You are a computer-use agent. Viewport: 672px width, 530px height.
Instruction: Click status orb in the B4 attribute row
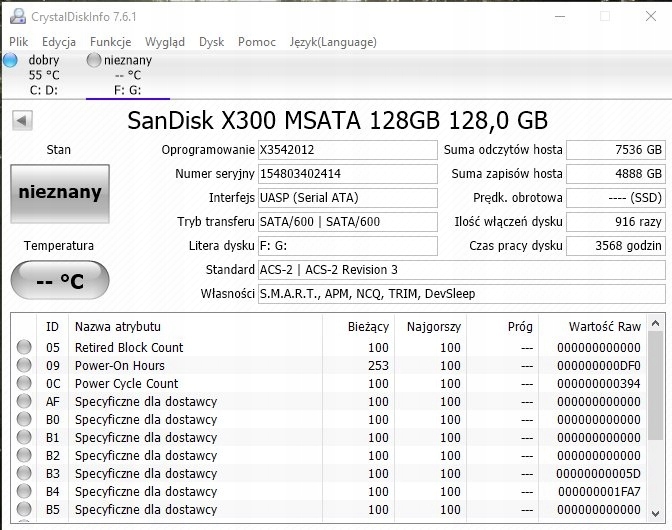click(24, 491)
